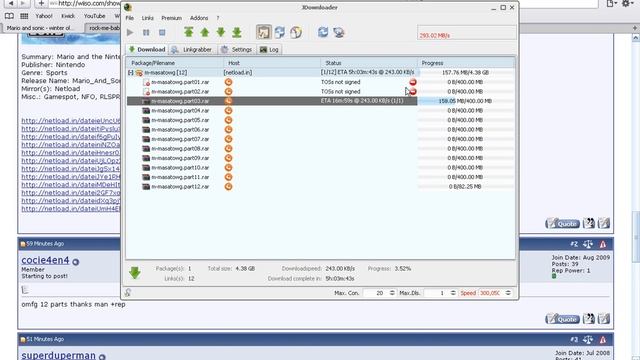Toggle the clipboard monitoring icon
Viewport: 640px width, 360px height.
coord(264,32)
